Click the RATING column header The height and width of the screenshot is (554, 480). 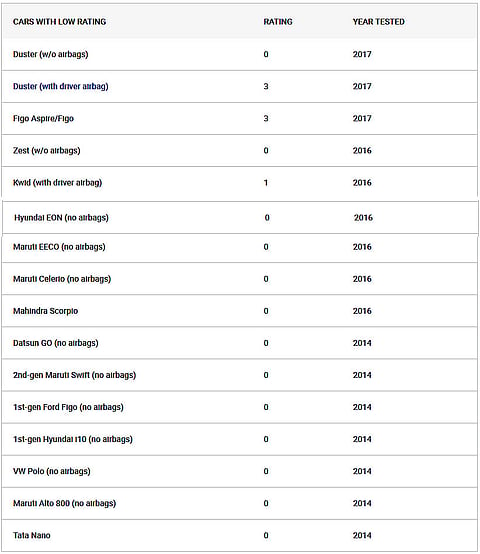click(278, 22)
